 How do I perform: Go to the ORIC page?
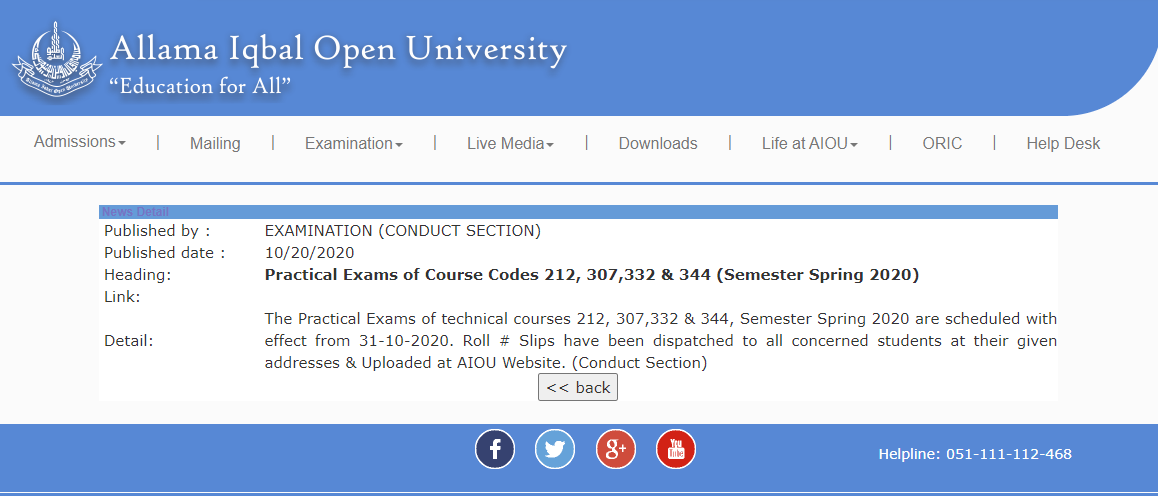942,144
